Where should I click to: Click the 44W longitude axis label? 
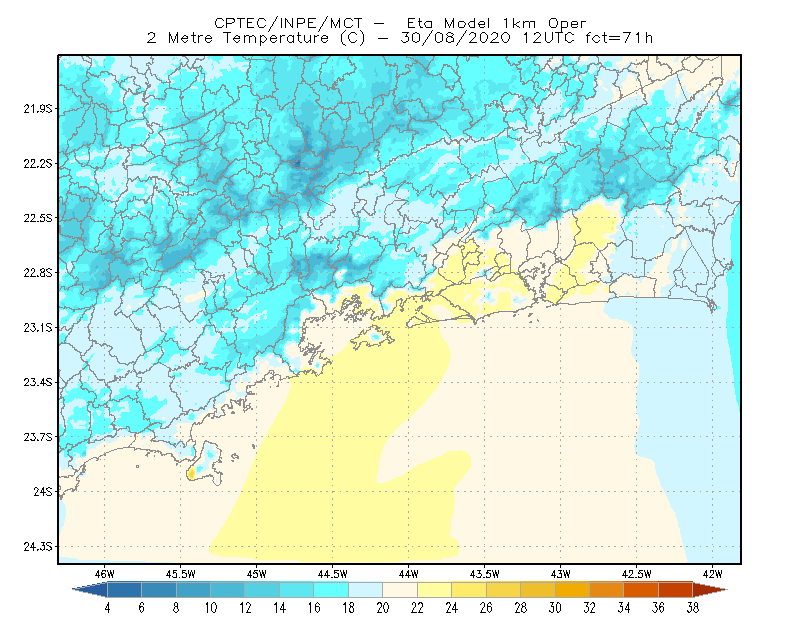point(409,574)
